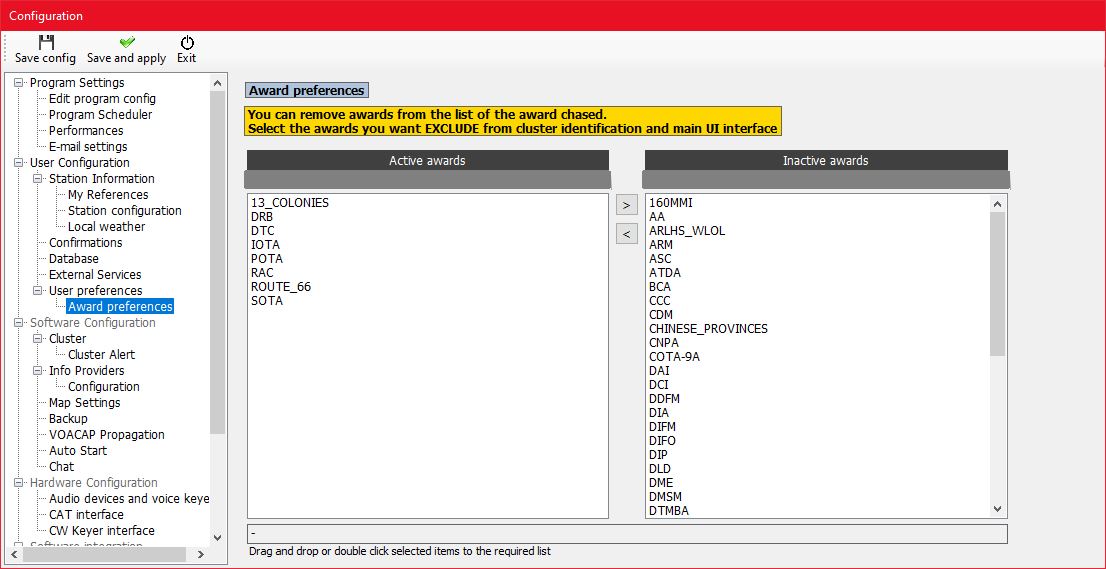Viewport: 1106px width, 569px height.
Task: Open CW Keyer interface settings
Action: (102, 530)
